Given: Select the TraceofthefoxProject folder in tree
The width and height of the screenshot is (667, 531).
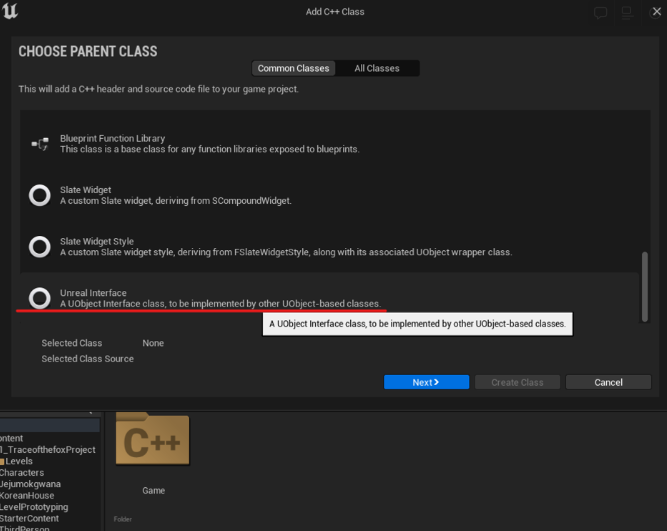Looking at the screenshot, I should point(48,450).
